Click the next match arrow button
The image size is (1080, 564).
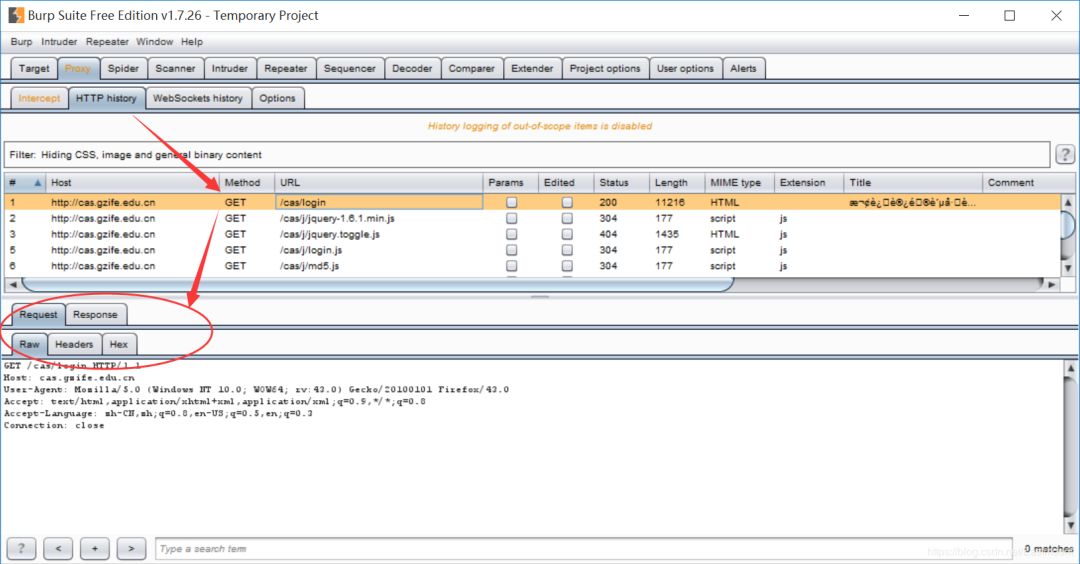131,548
